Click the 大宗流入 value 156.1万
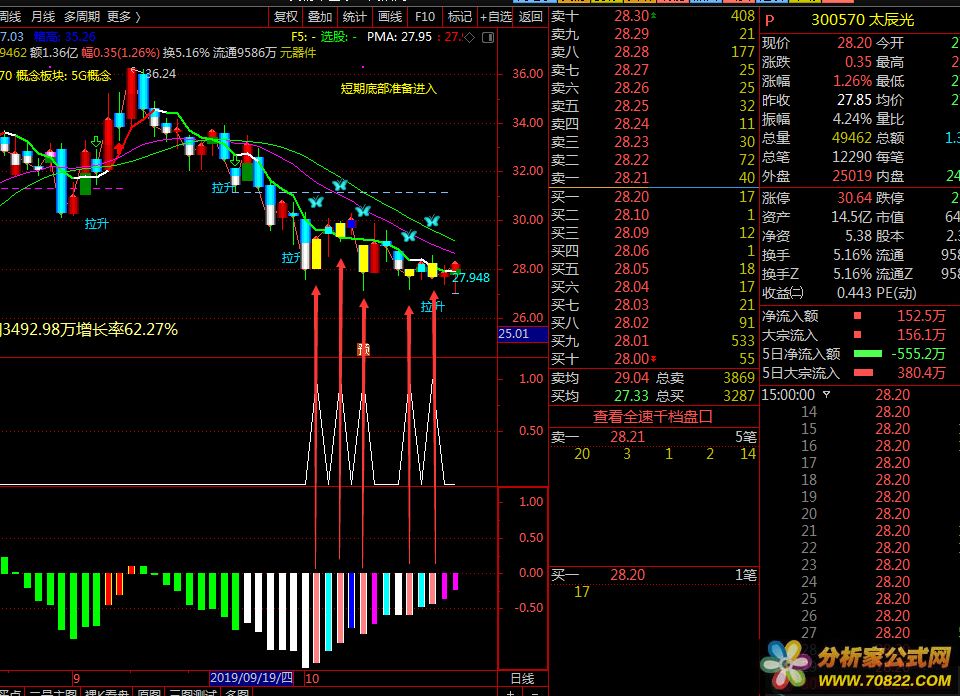Viewport: 960px width, 696px height. [921, 335]
